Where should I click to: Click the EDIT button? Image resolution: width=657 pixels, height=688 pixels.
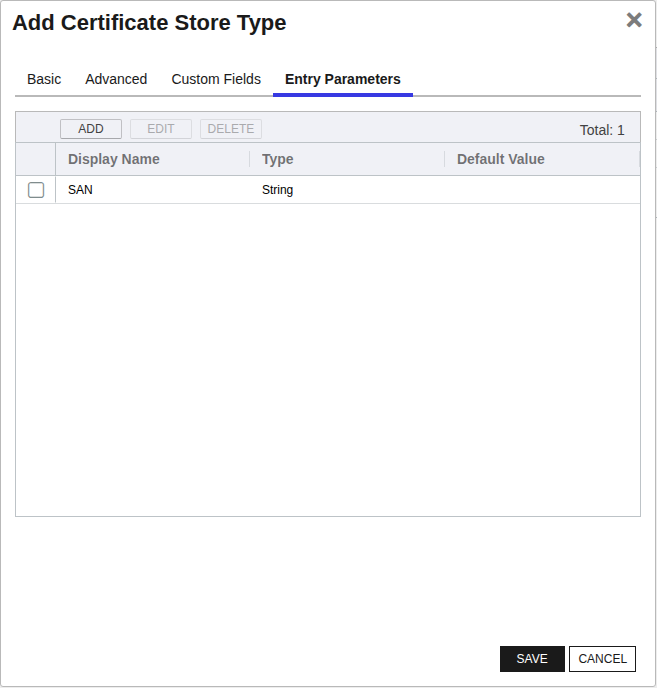coord(161,129)
